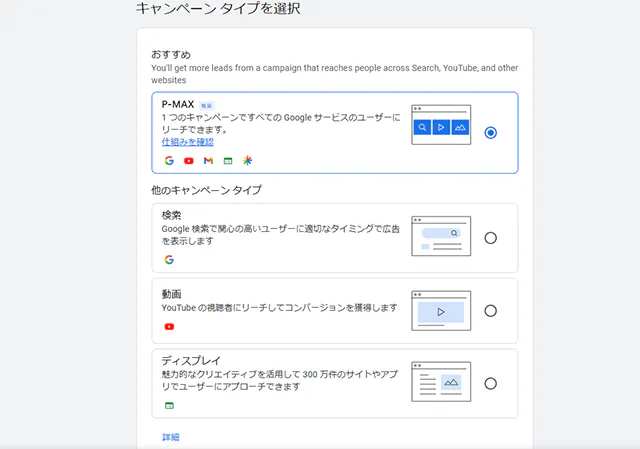Click the display campaign illustration thumbnail
This screenshot has height=449, width=640.
[x=441, y=382]
